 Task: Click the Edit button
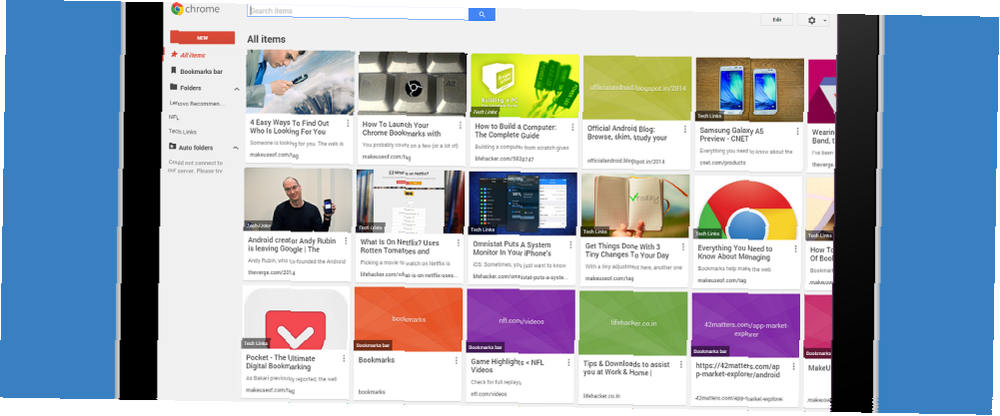777,20
